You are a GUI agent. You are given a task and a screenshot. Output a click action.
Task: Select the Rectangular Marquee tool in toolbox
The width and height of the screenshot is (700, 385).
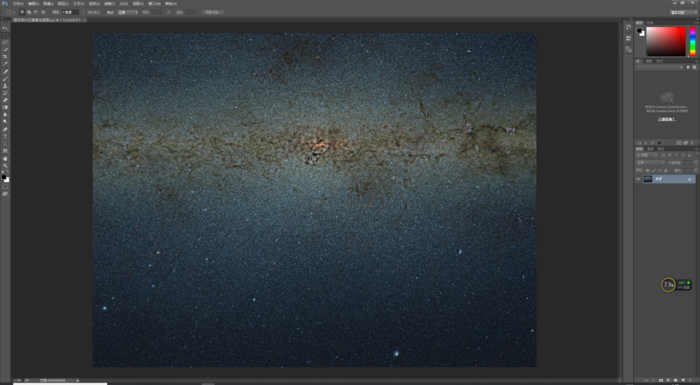coord(5,35)
